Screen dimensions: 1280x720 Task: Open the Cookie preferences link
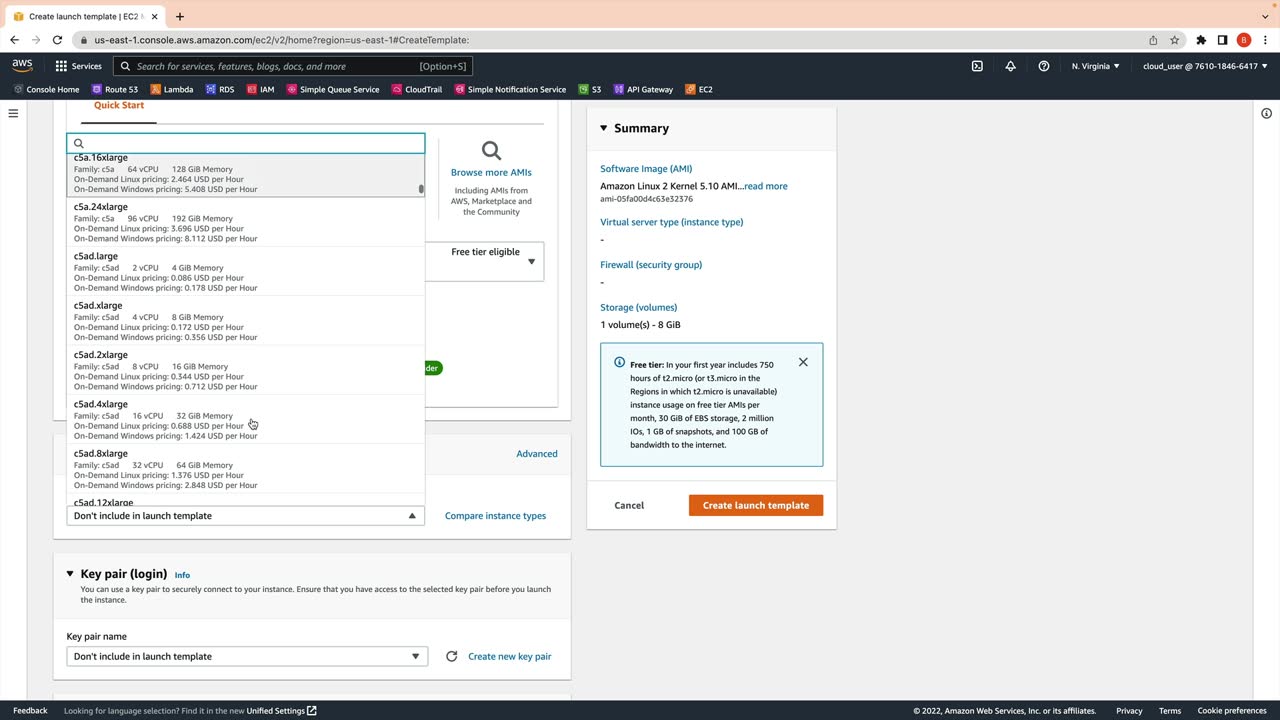click(1232, 711)
